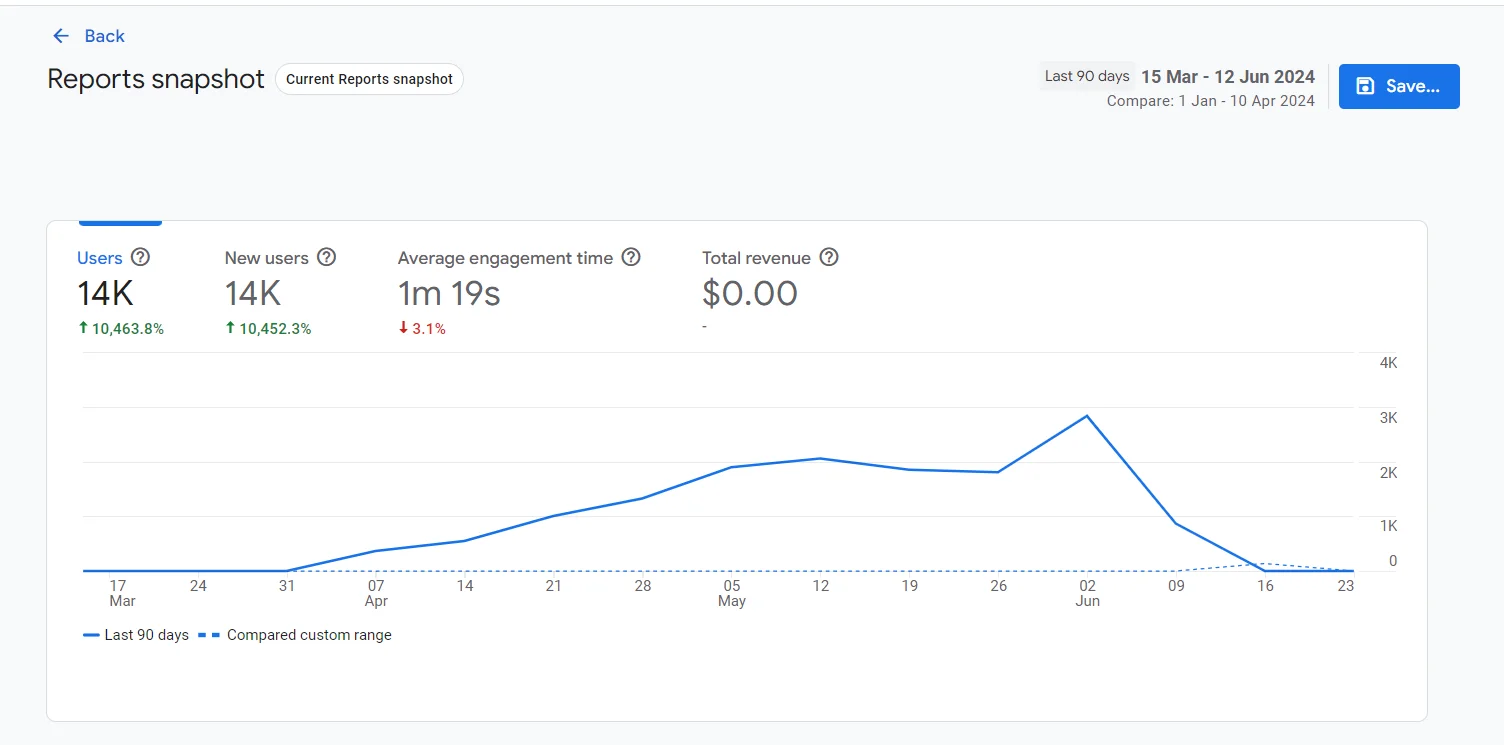Image resolution: width=1504 pixels, height=745 pixels.
Task: Click the chart data point at 12 May
Action: (x=821, y=458)
